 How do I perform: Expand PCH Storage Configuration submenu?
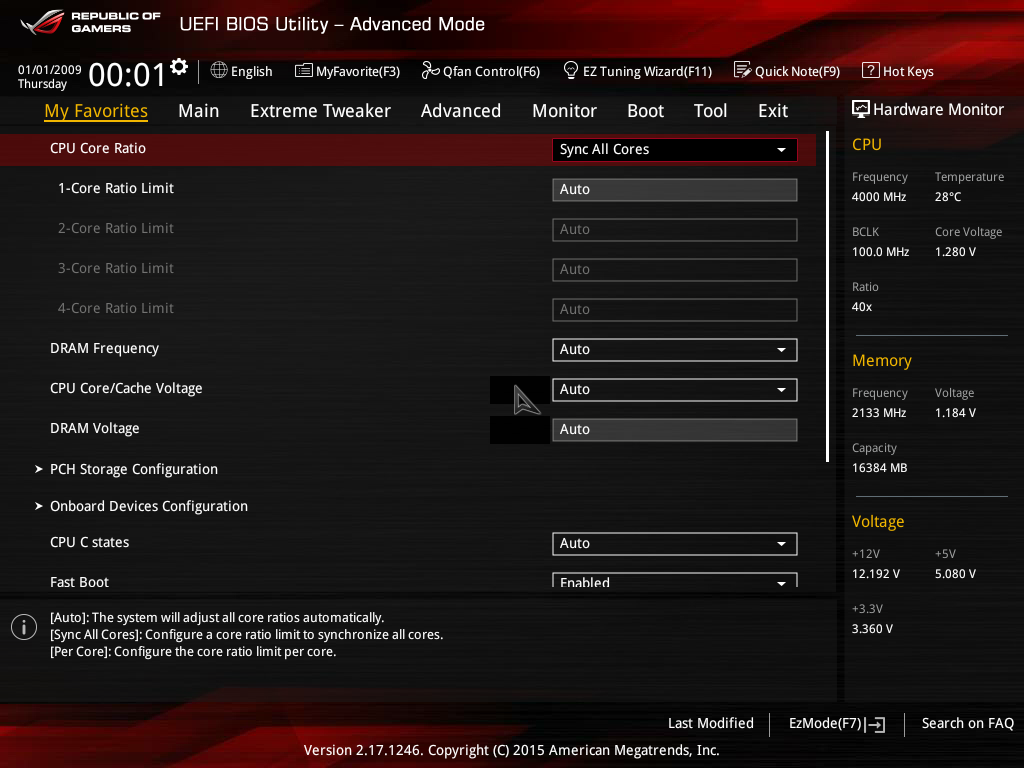point(134,469)
